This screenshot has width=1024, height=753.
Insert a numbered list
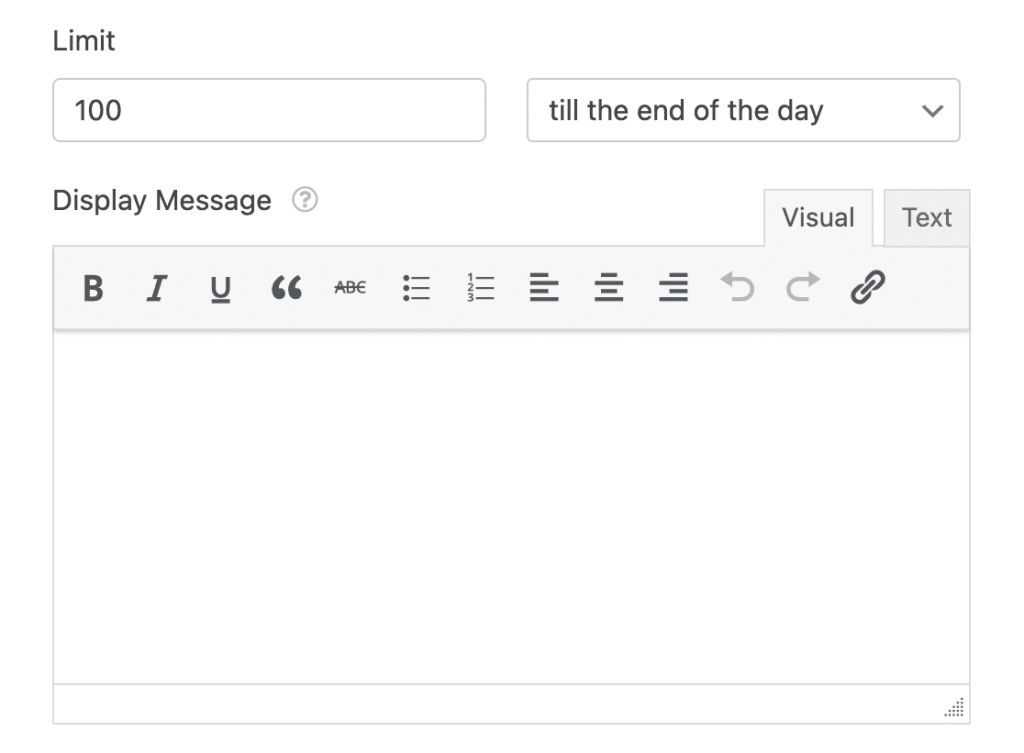(x=480, y=288)
